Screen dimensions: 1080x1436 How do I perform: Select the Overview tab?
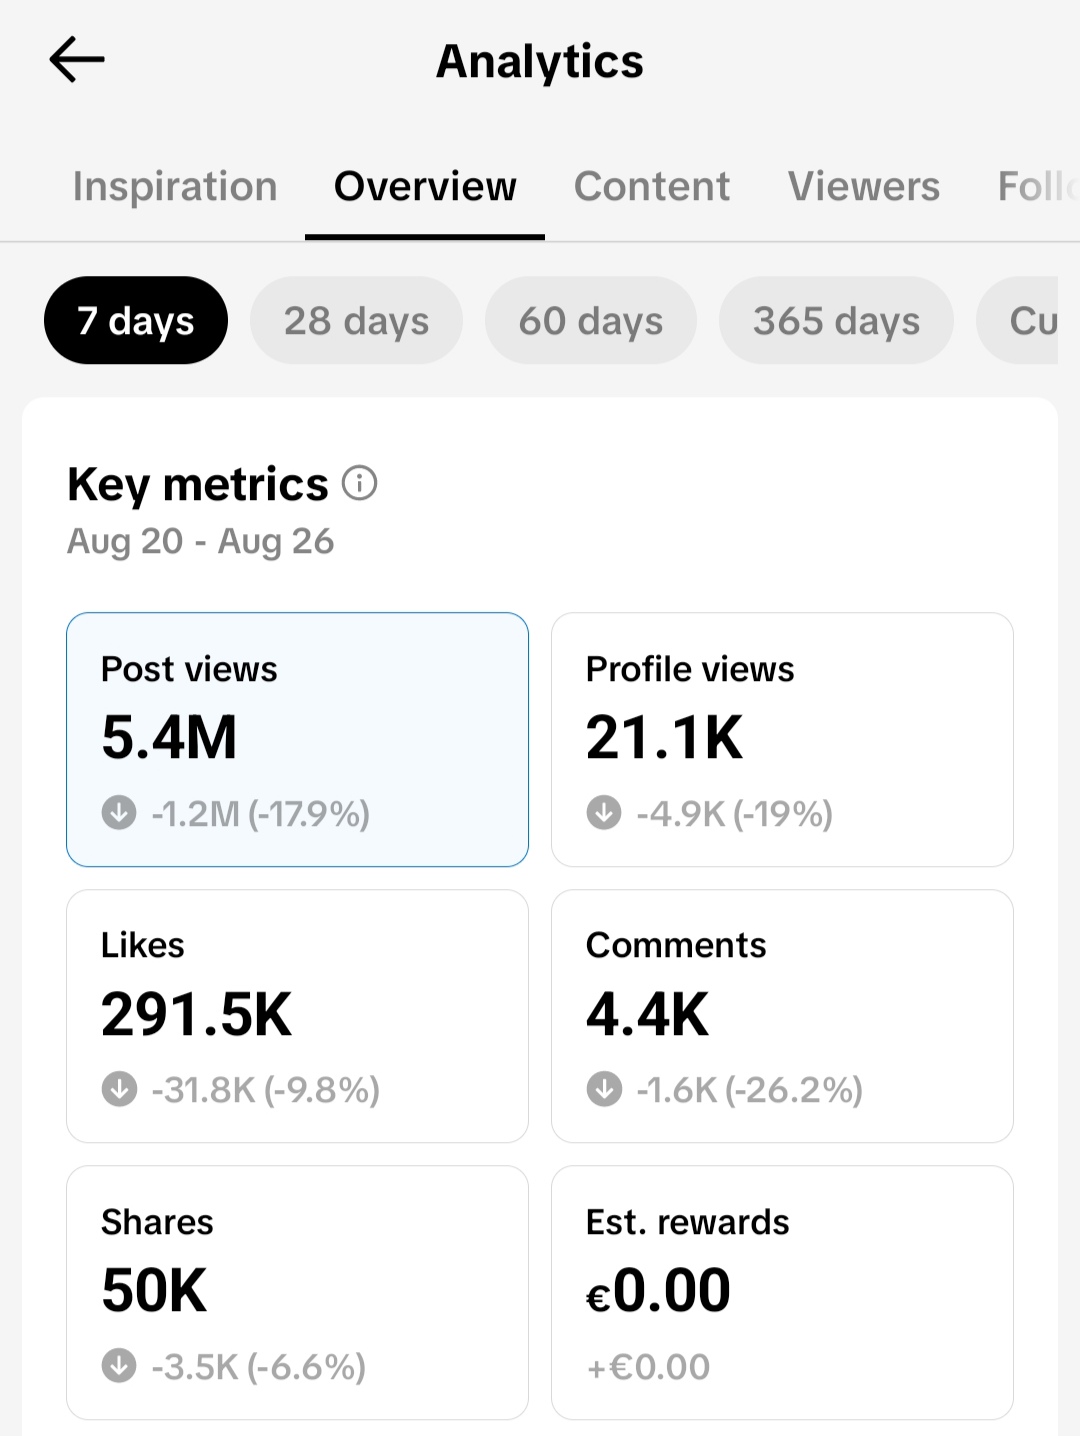(425, 187)
